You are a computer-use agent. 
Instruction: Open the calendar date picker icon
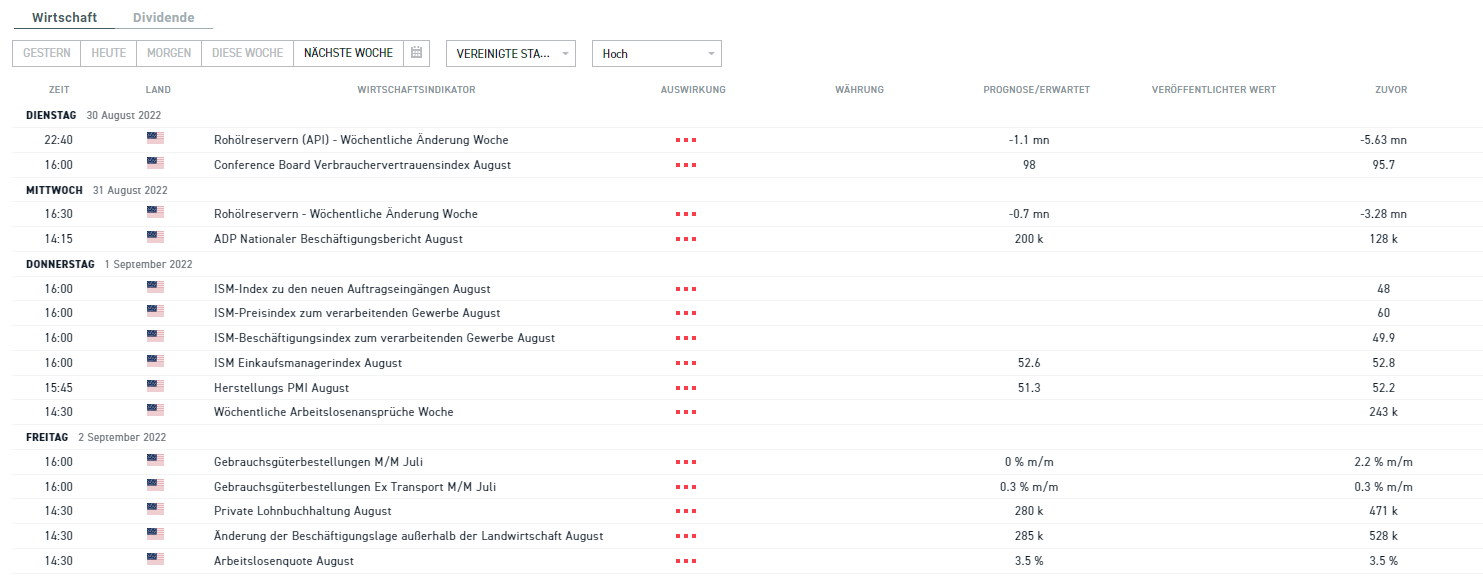pyautogui.click(x=417, y=53)
